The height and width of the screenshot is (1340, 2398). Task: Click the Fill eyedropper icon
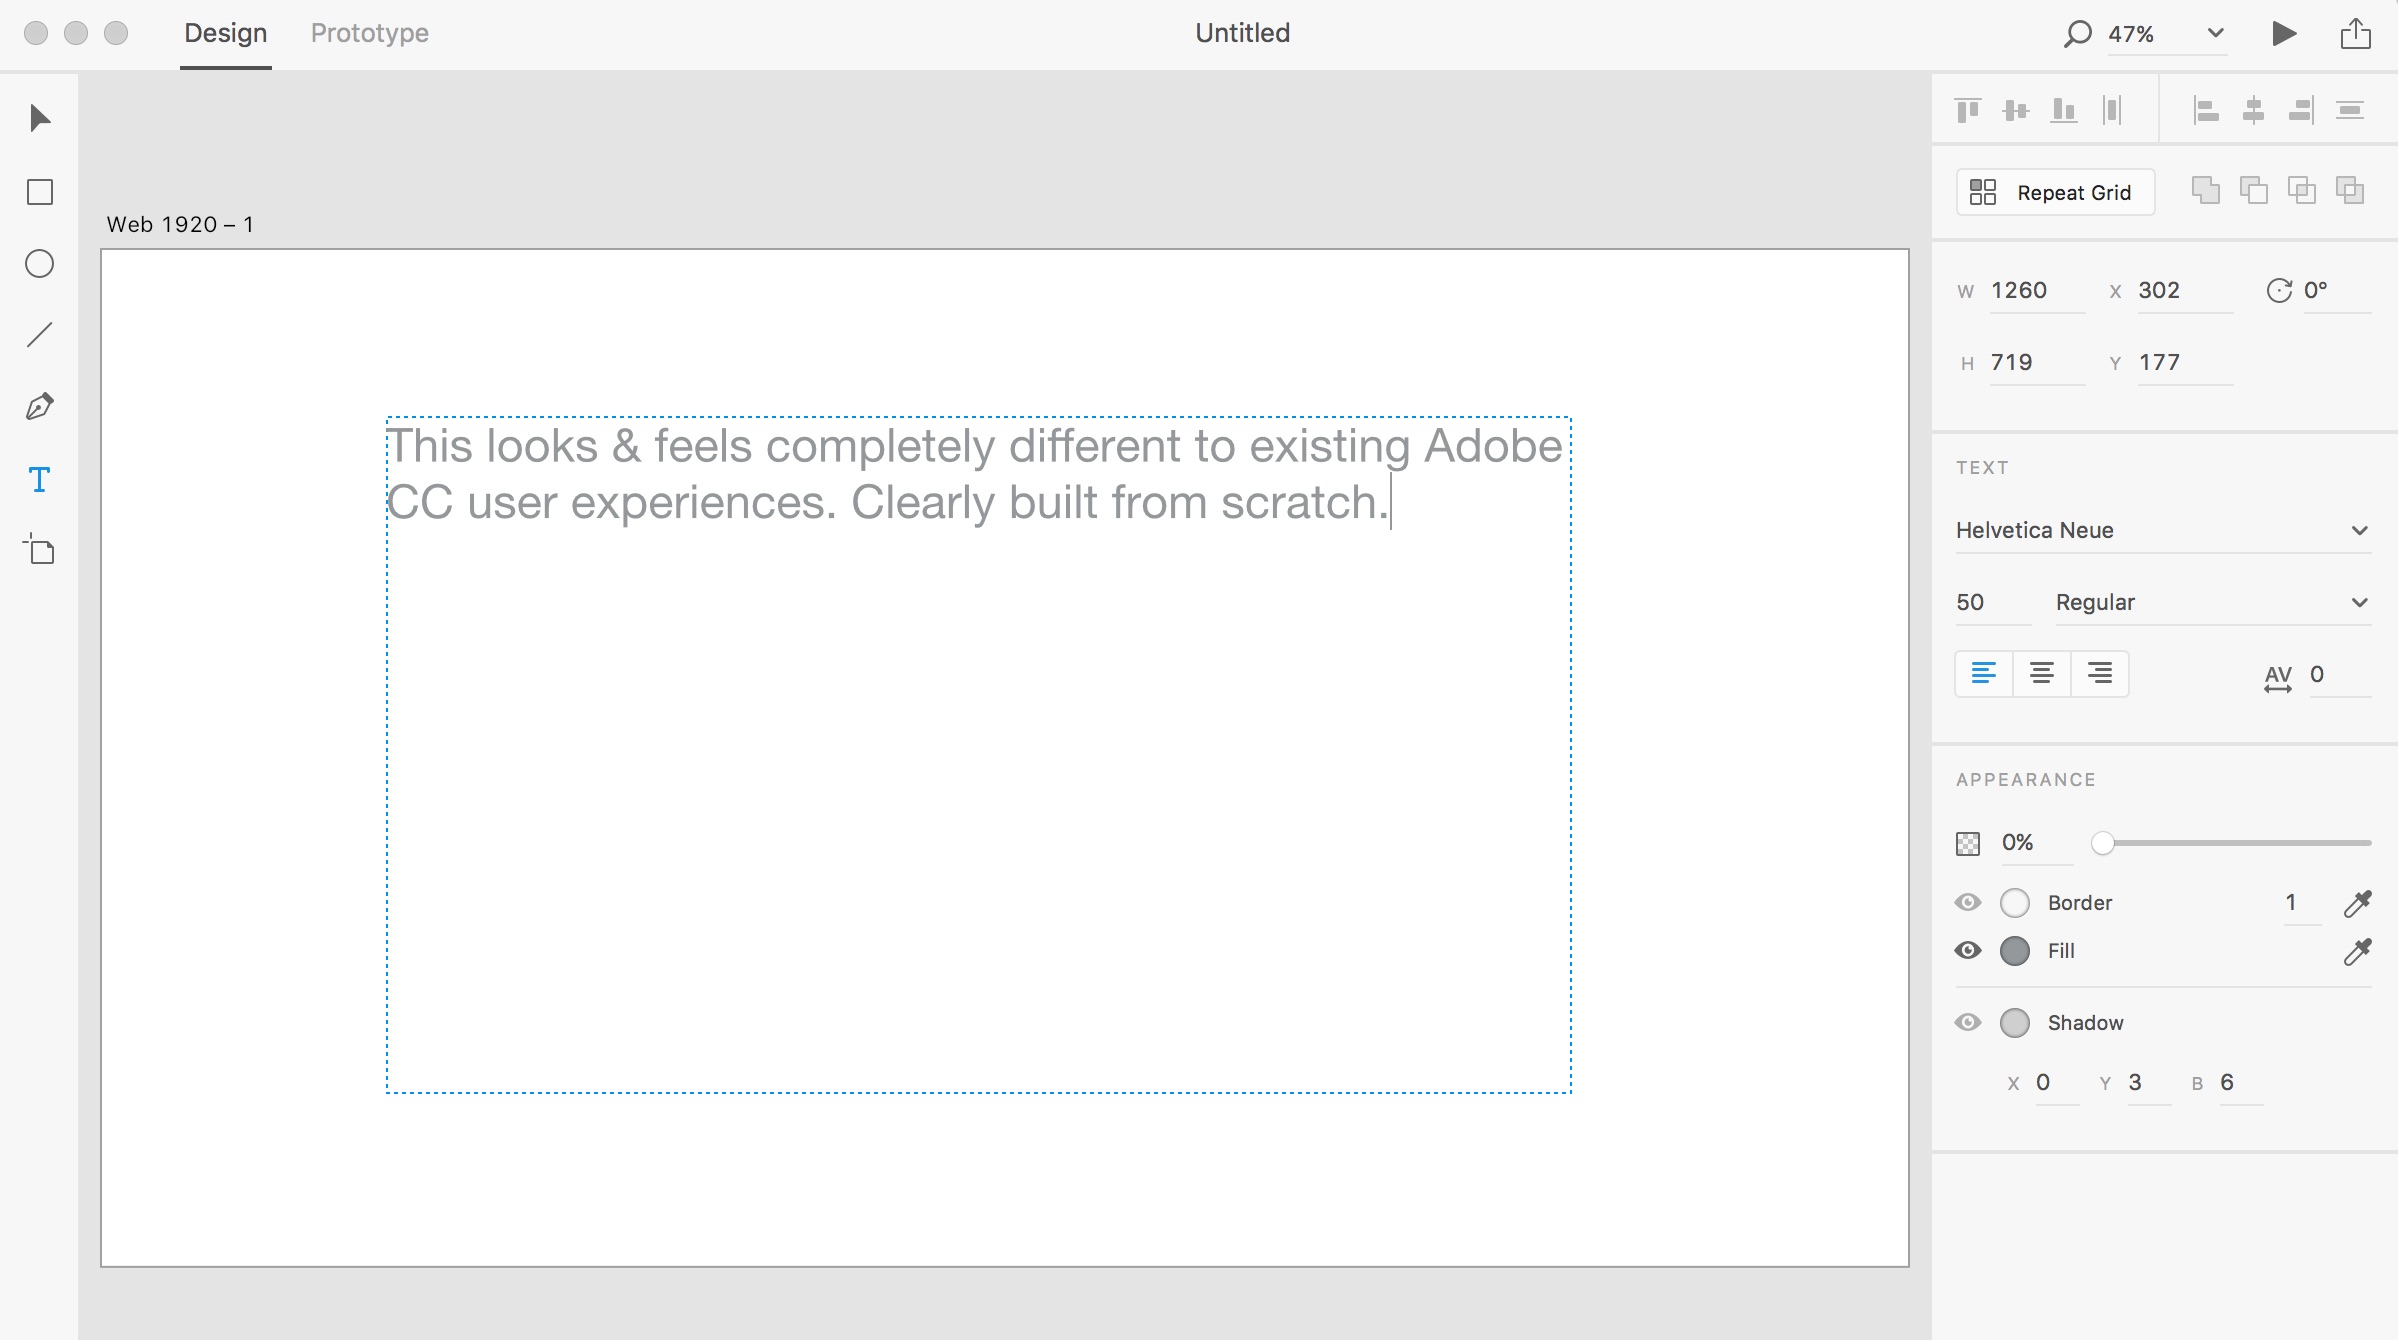2357,951
